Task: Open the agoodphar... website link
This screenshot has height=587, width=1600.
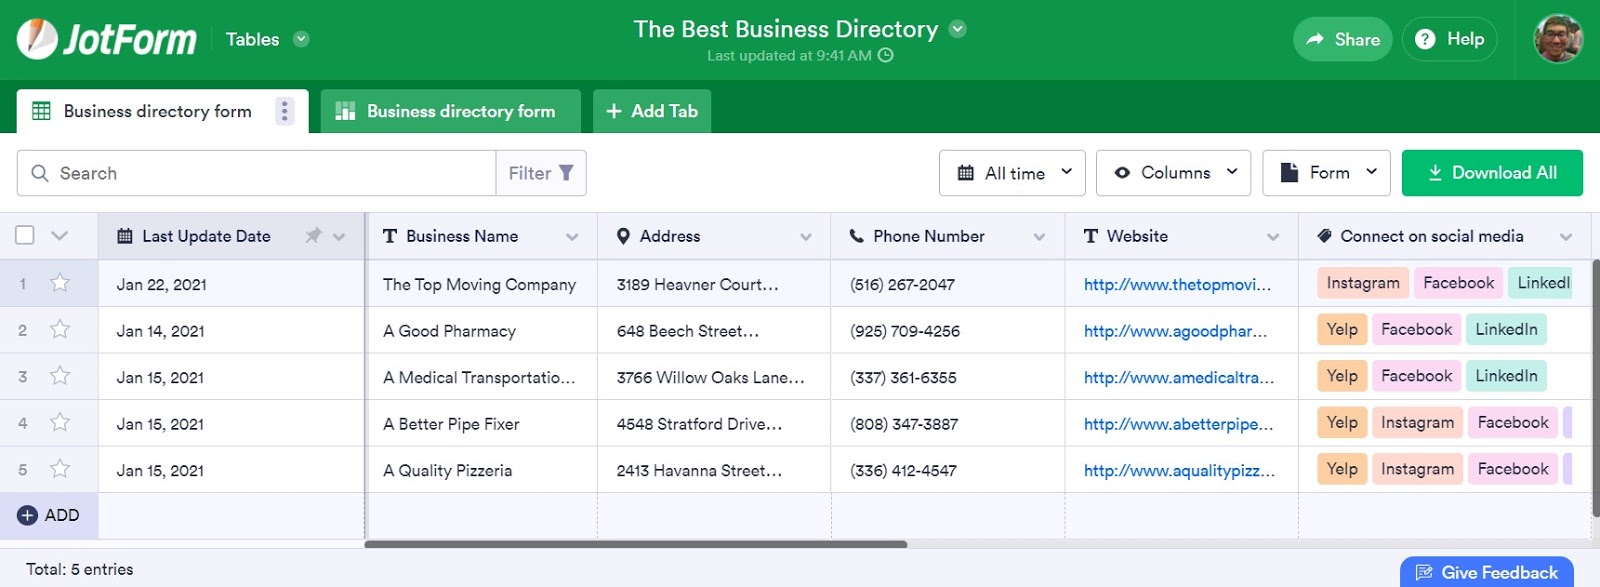Action: tap(1175, 331)
